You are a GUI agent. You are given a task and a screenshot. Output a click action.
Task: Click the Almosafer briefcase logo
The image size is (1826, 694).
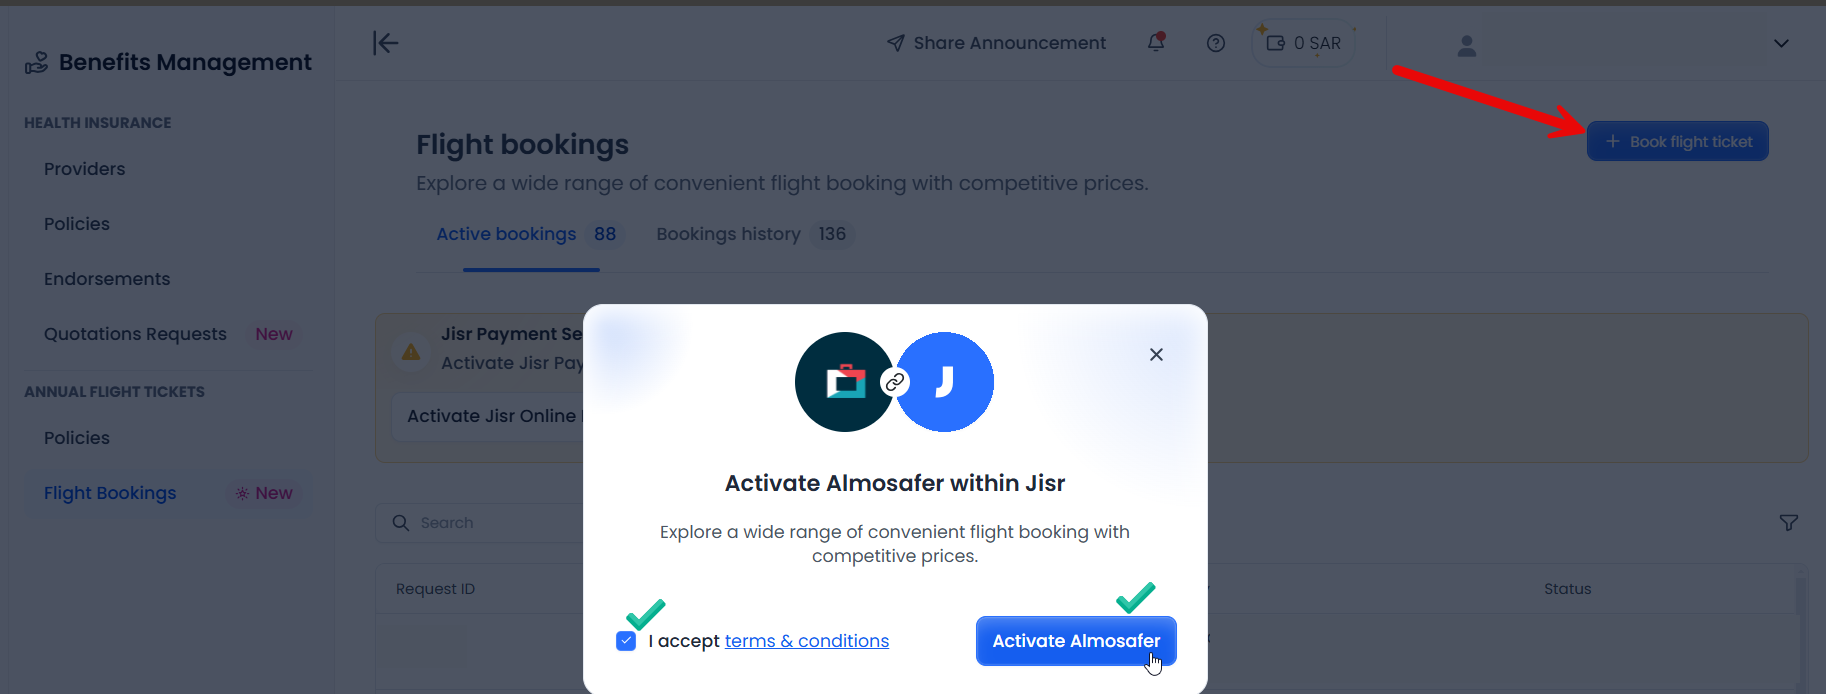pos(845,382)
